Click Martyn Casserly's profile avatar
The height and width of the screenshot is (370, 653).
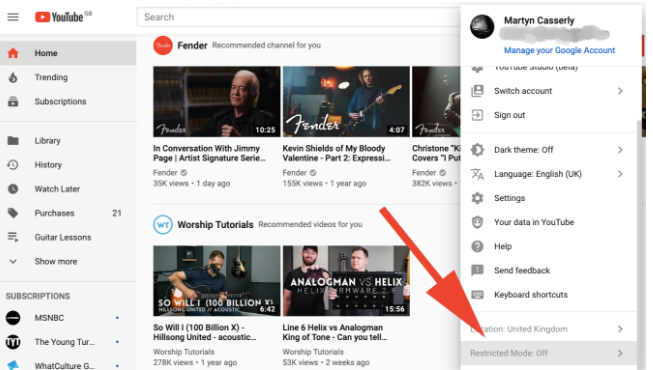pyautogui.click(x=482, y=27)
